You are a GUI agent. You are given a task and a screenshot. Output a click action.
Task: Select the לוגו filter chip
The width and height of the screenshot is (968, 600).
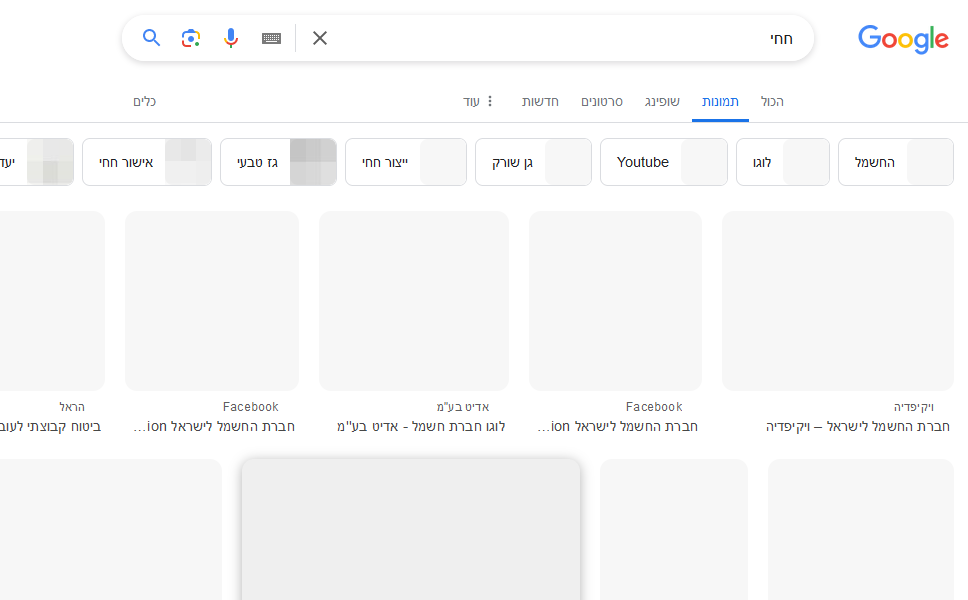pos(782,162)
